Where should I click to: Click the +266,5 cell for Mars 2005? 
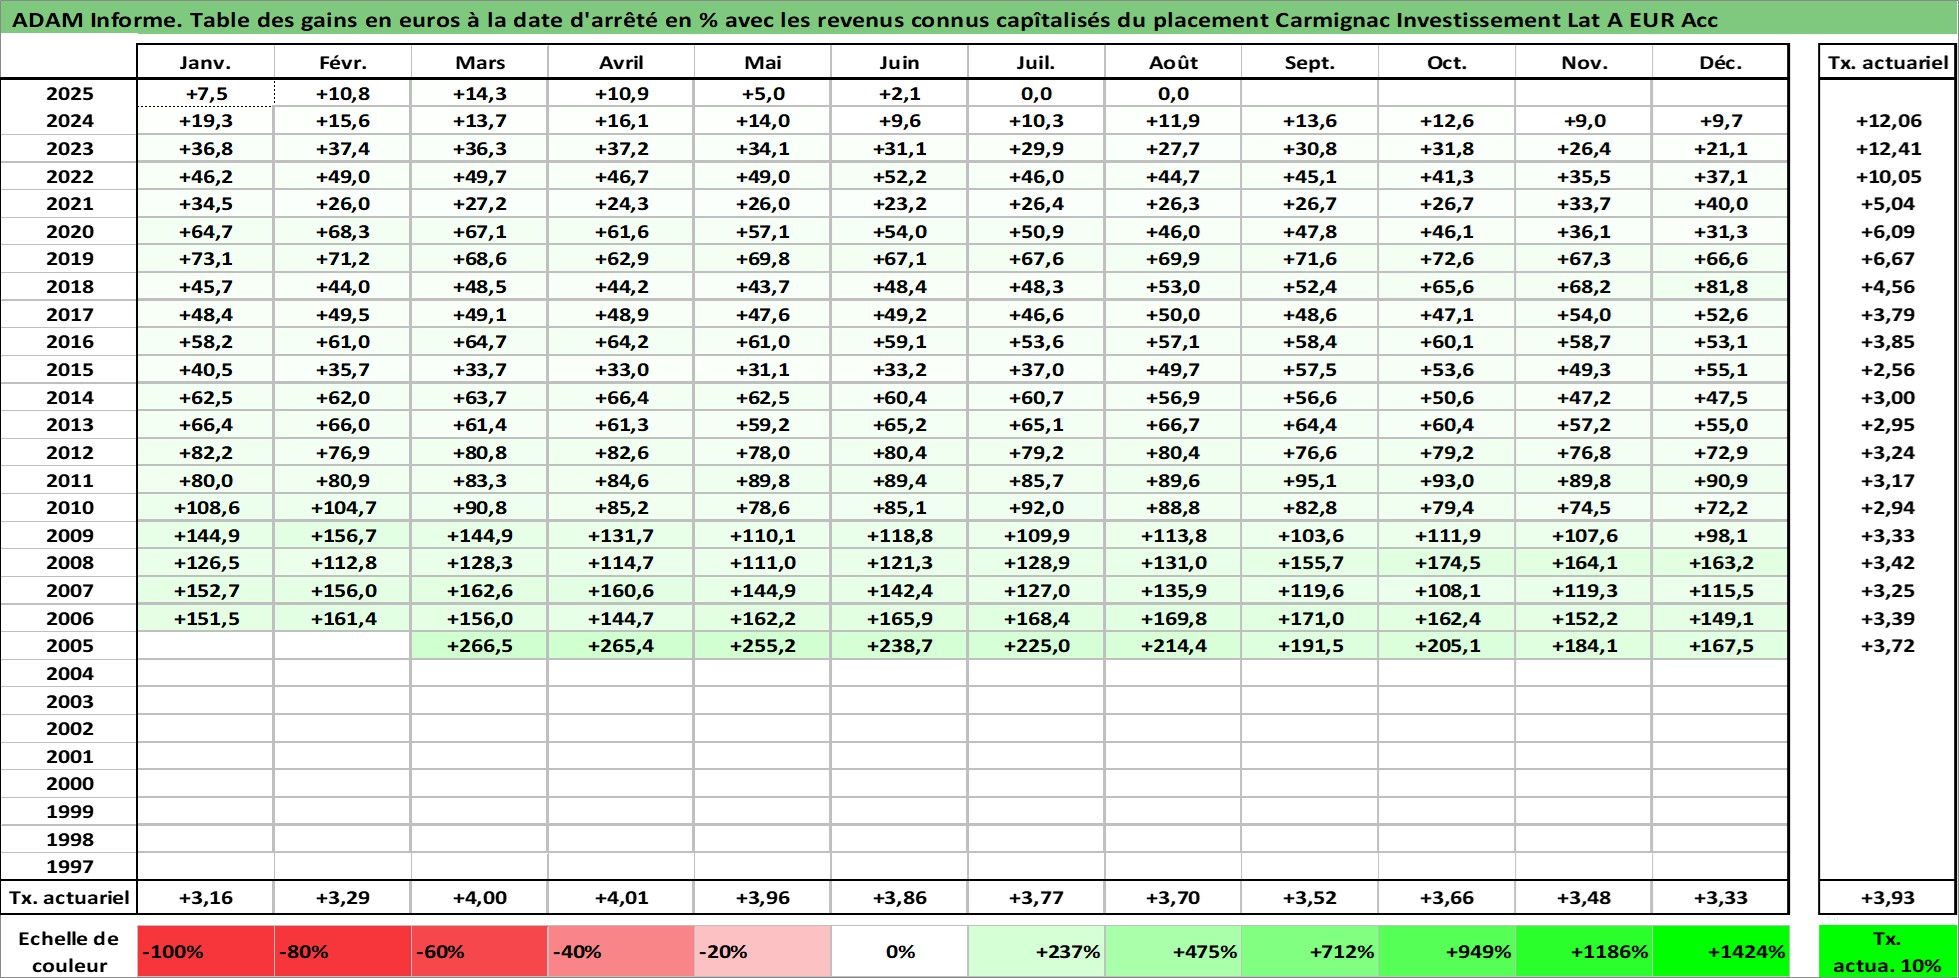pyautogui.click(x=479, y=645)
